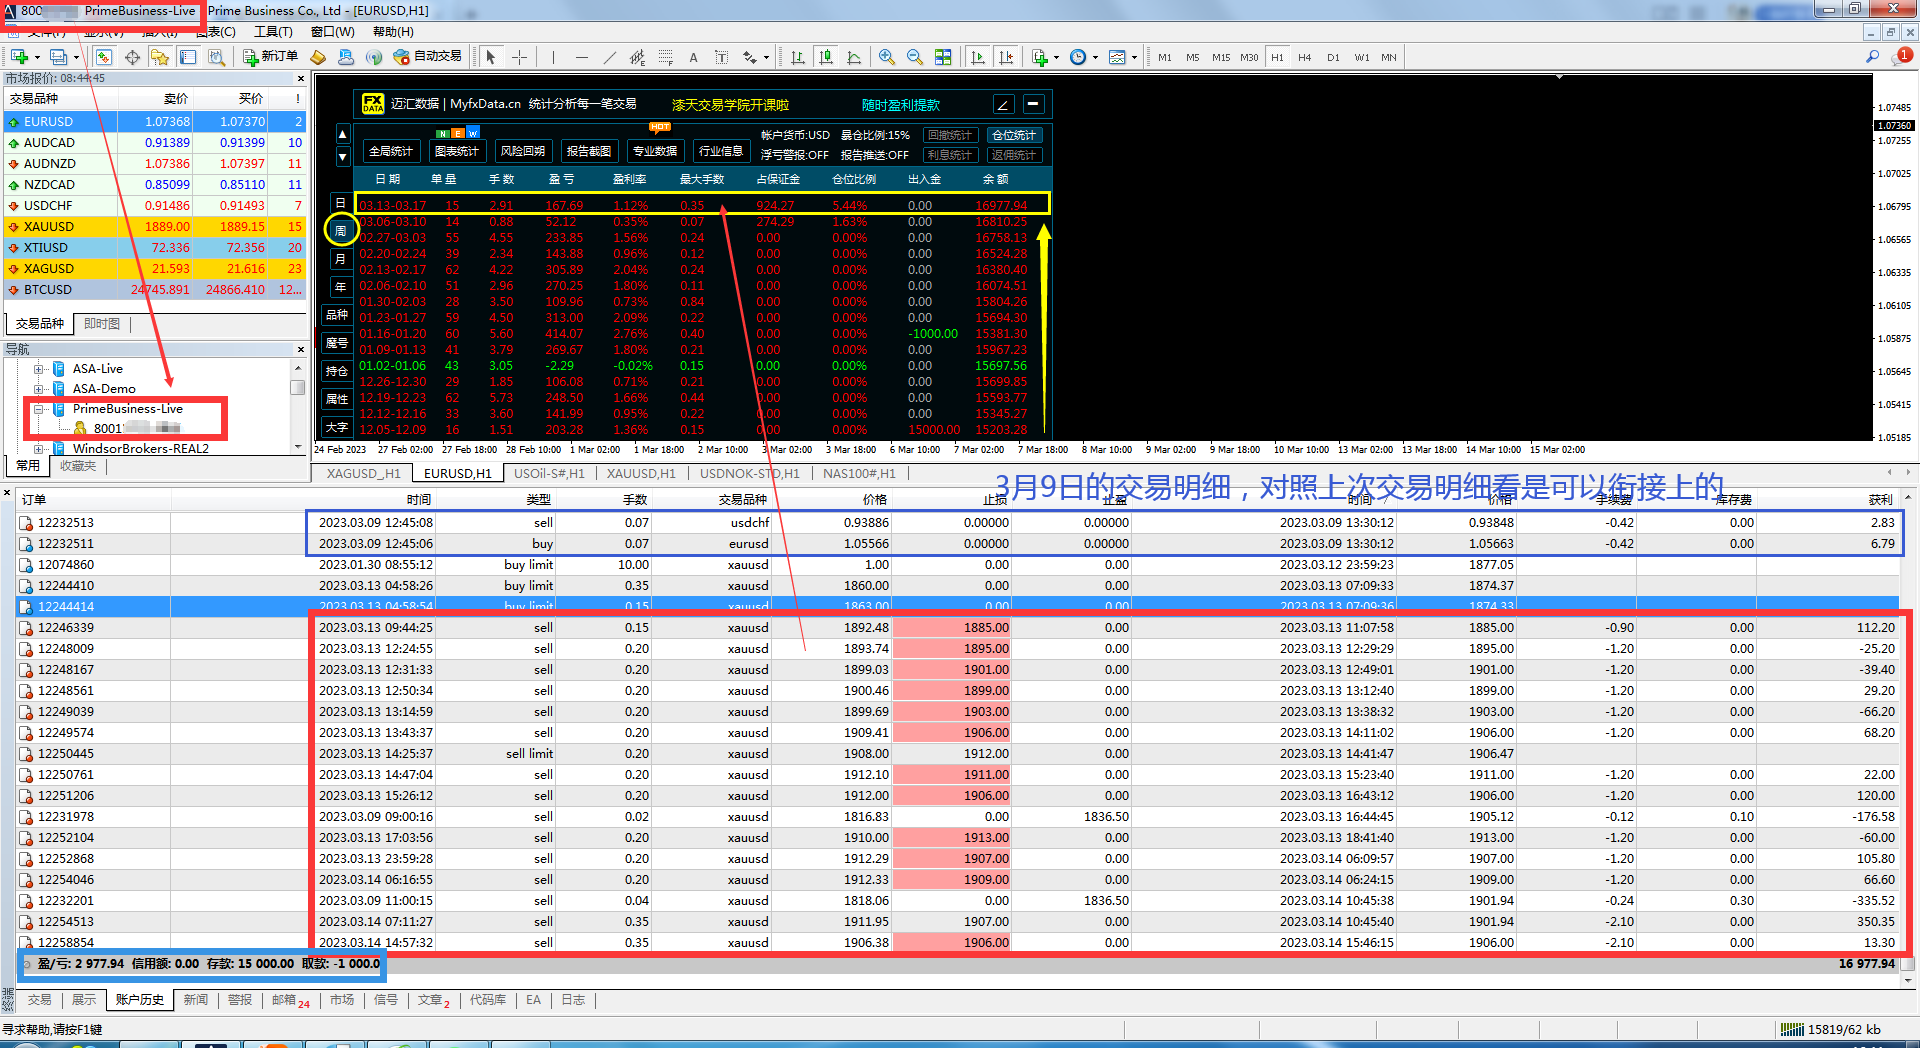Select the text label 'T' tool
The width and height of the screenshot is (1920, 1048).
720,57
